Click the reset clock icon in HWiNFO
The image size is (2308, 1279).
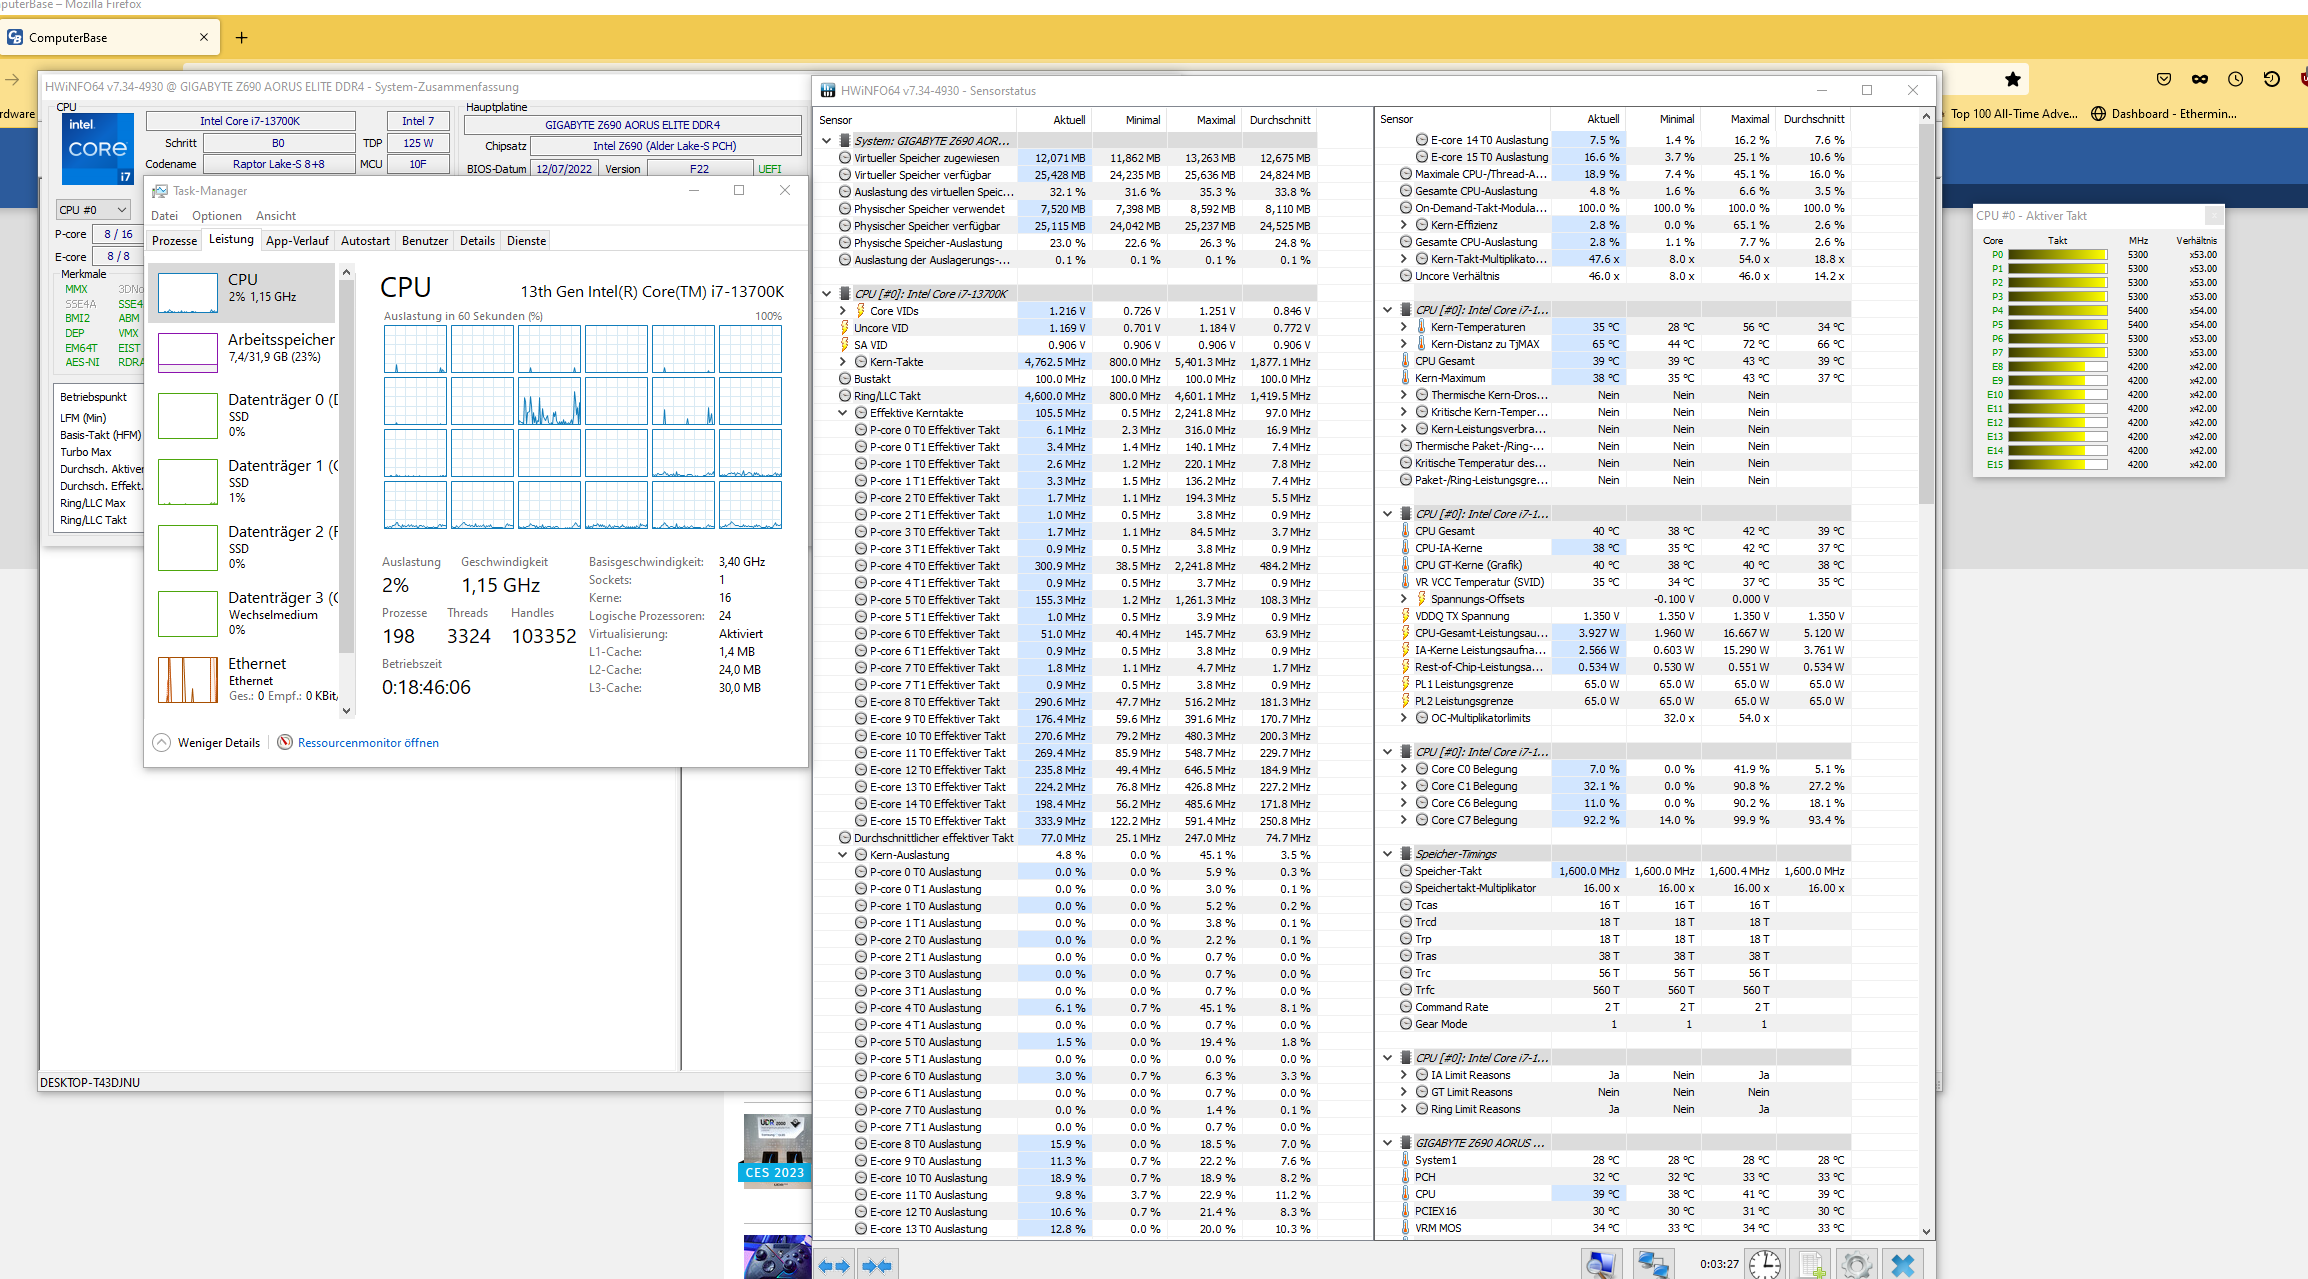coord(1764,1264)
